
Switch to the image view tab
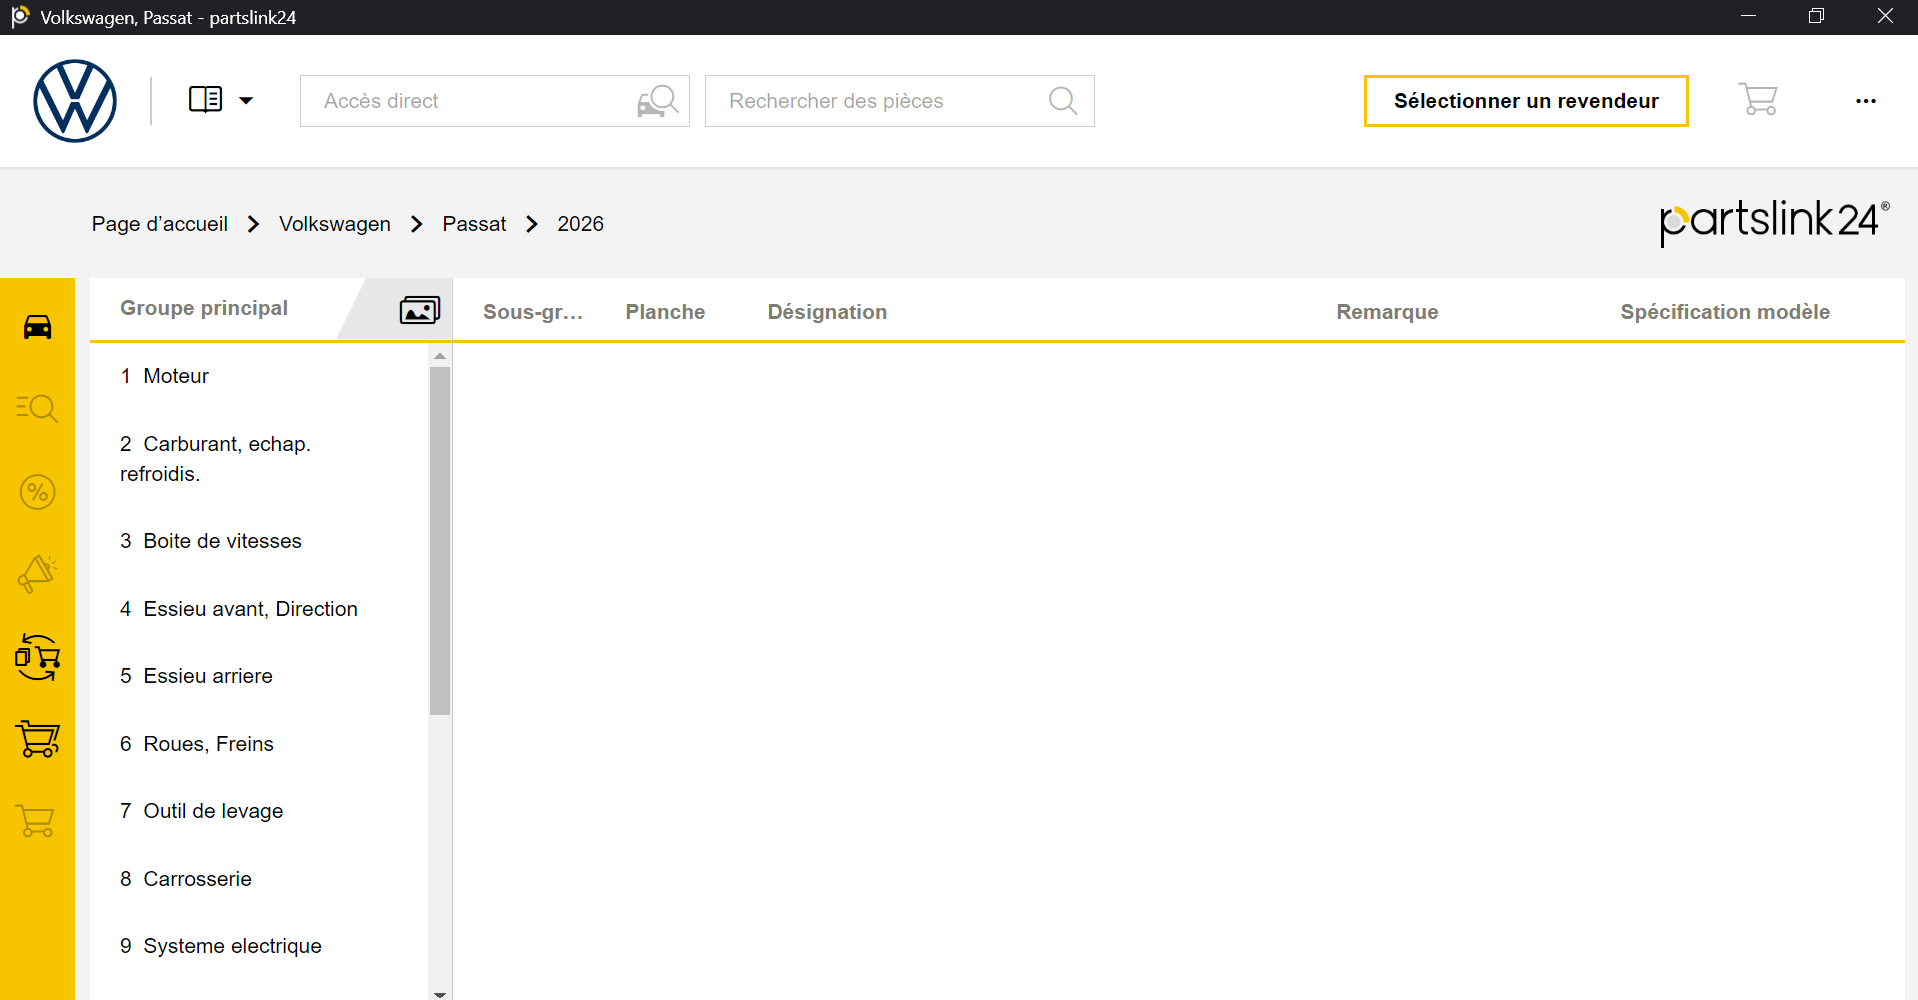tap(420, 310)
